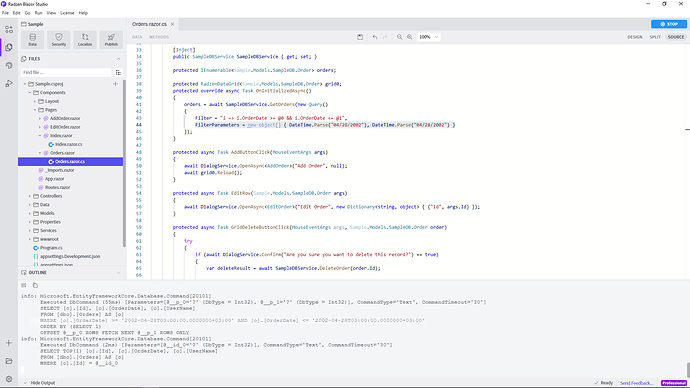Open the Data panel icon
The height and width of the screenshot is (388, 690).
click(x=32, y=40)
